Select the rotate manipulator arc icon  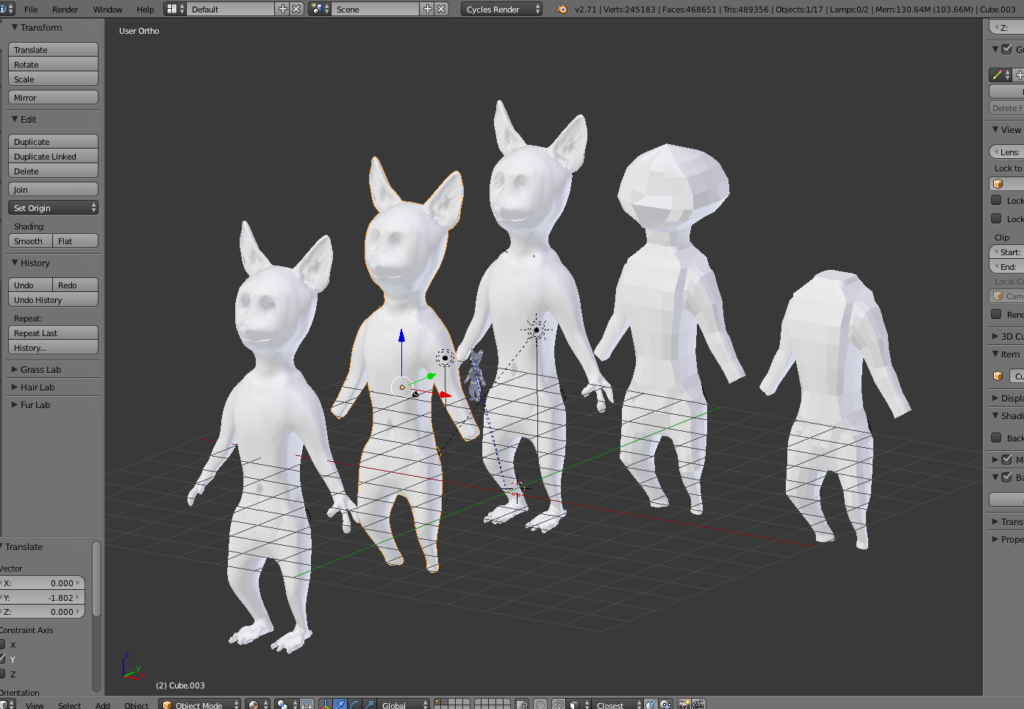point(355,704)
